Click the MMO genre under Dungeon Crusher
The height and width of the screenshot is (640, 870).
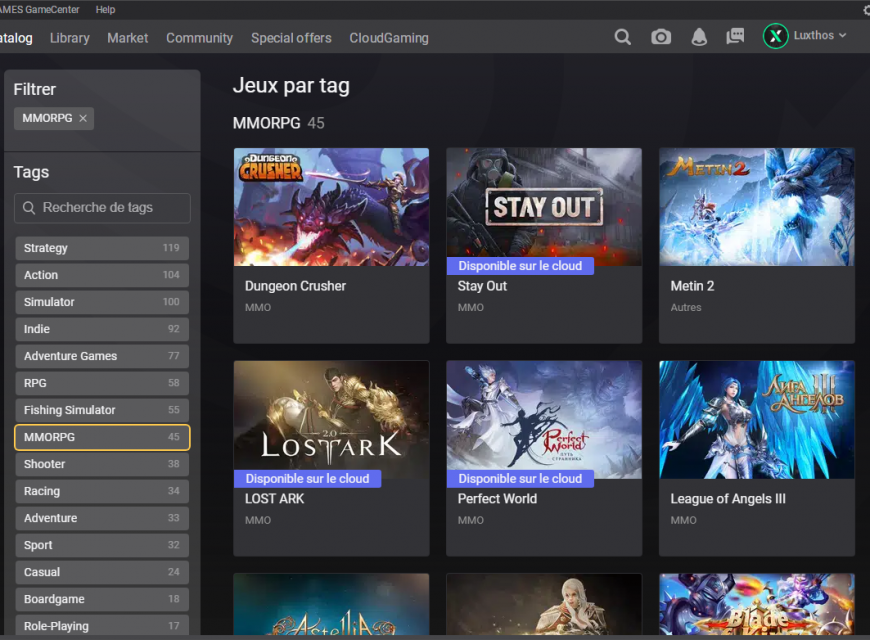click(258, 308)
